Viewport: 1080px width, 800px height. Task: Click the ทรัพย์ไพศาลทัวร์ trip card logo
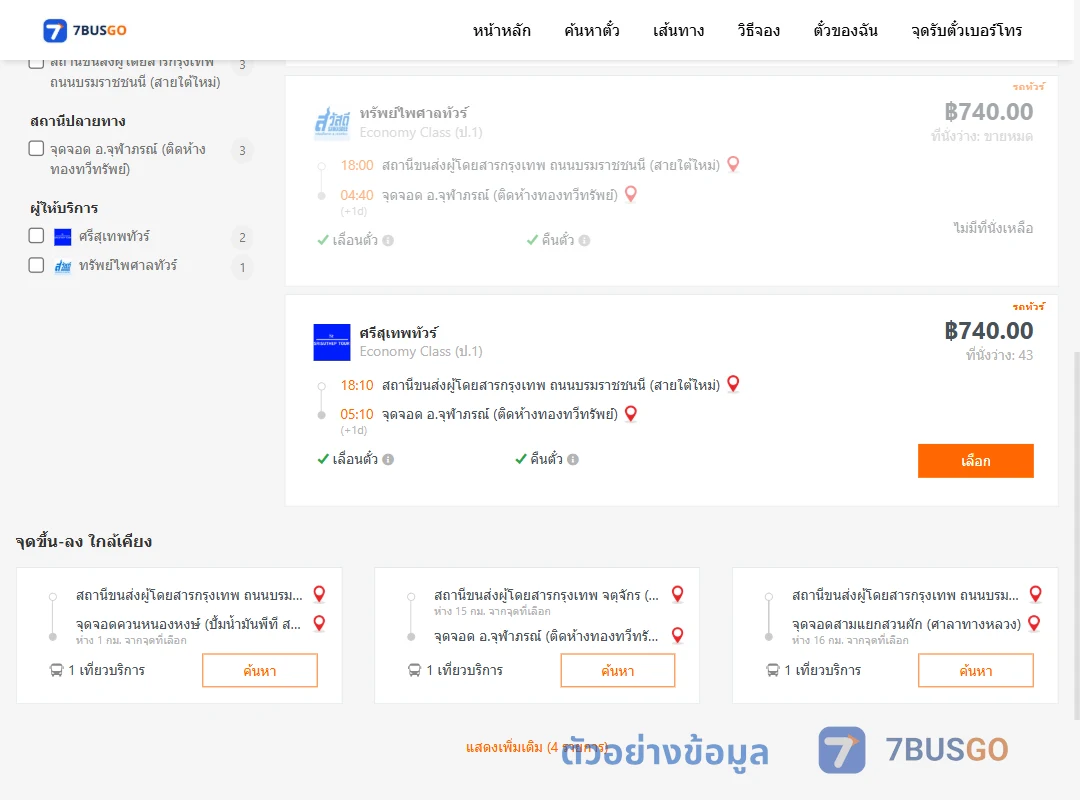click(x=332, y=123)
